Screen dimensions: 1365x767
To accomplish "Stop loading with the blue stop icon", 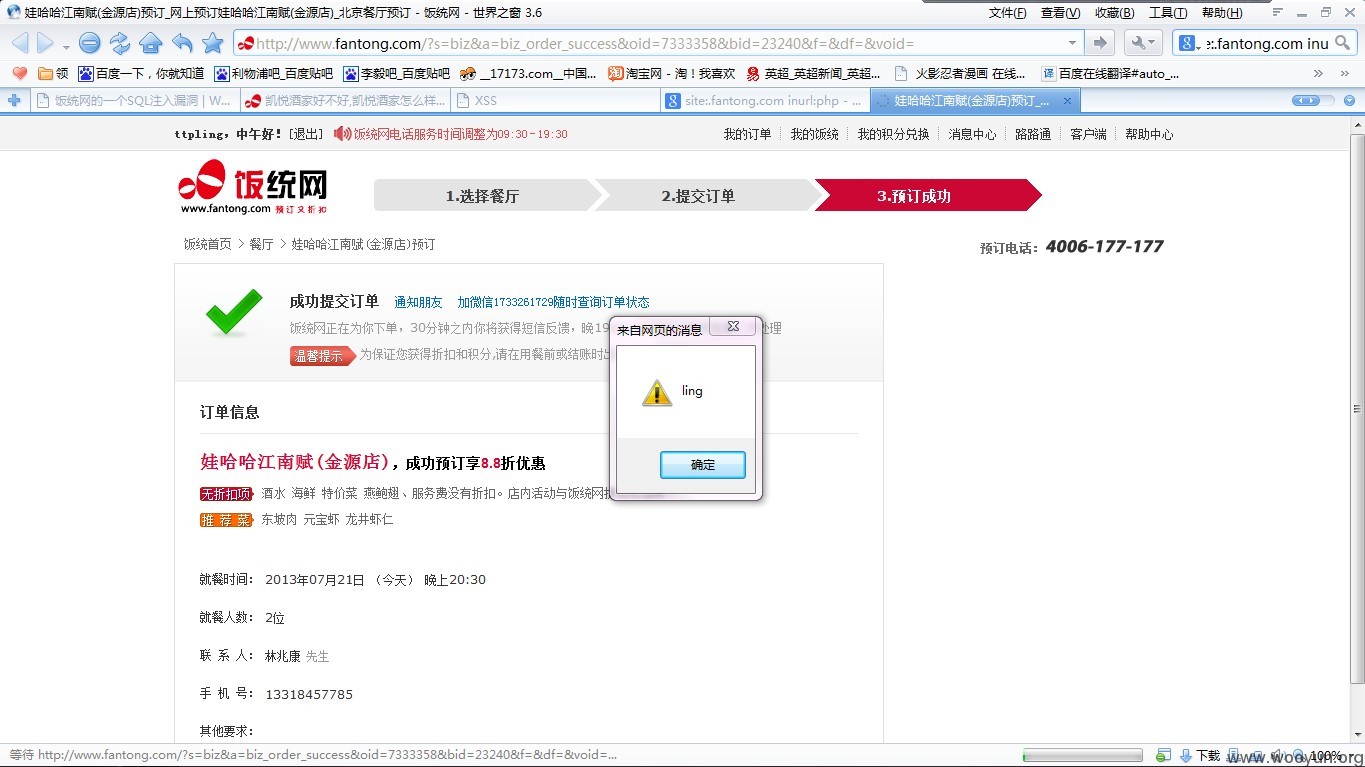I will pyautogui.click(x=90, y=43).
